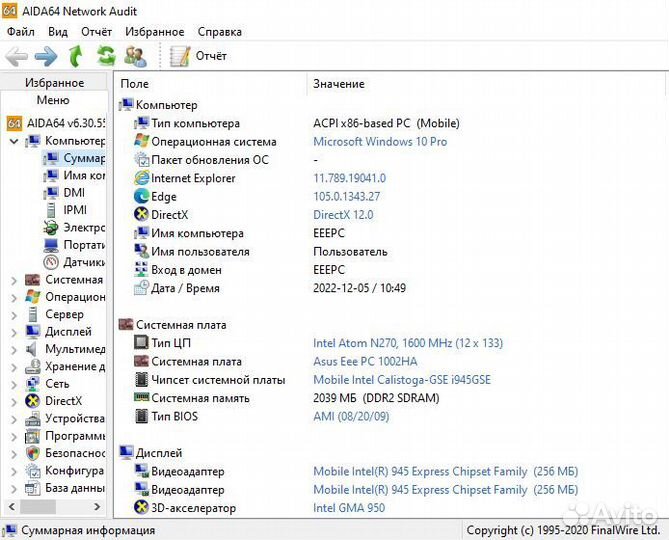Open the Вид menu
This screenshot has height=540, width=669.
(58, 32)
